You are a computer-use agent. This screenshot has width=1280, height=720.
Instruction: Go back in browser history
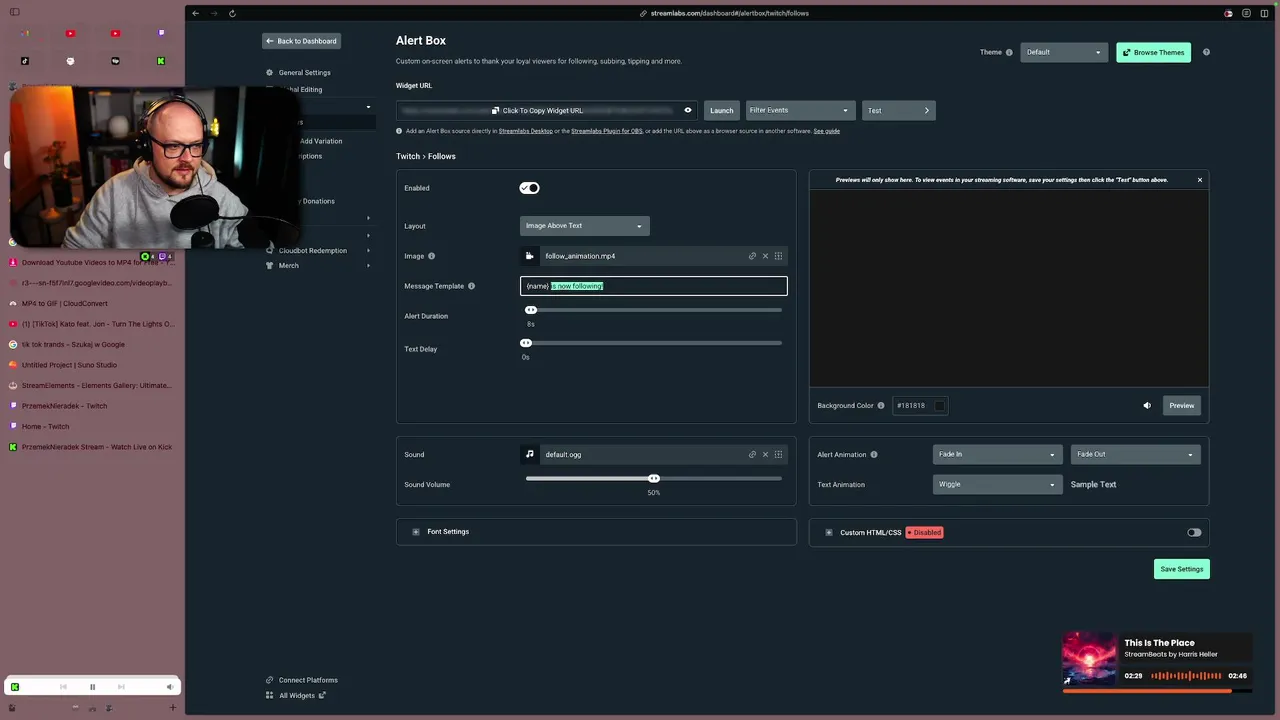[x=195, y=13]
